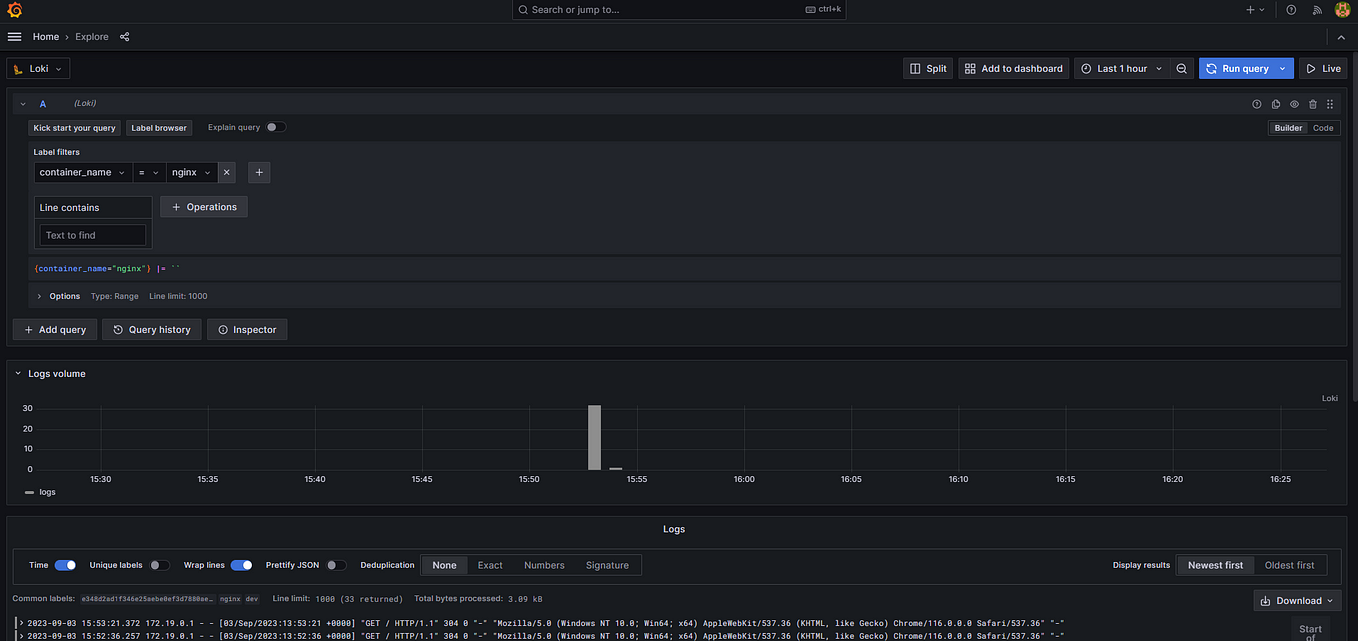Collapse the Logs volume section

point(16,373)
